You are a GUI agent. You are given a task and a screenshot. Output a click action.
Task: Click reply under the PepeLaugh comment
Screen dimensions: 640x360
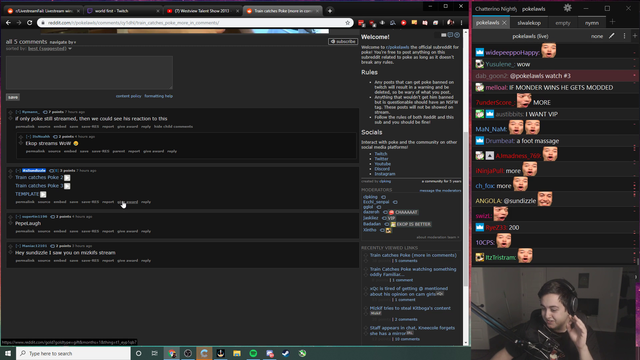146,231
